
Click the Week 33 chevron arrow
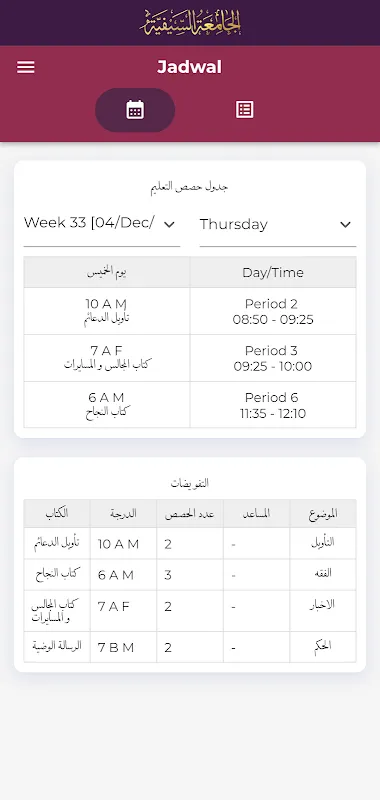coord(169,224)
